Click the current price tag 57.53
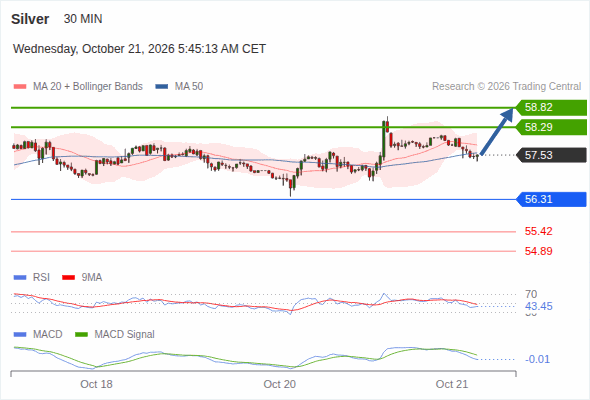This screenshot has height=400, width=590. [x=551, y=155]
